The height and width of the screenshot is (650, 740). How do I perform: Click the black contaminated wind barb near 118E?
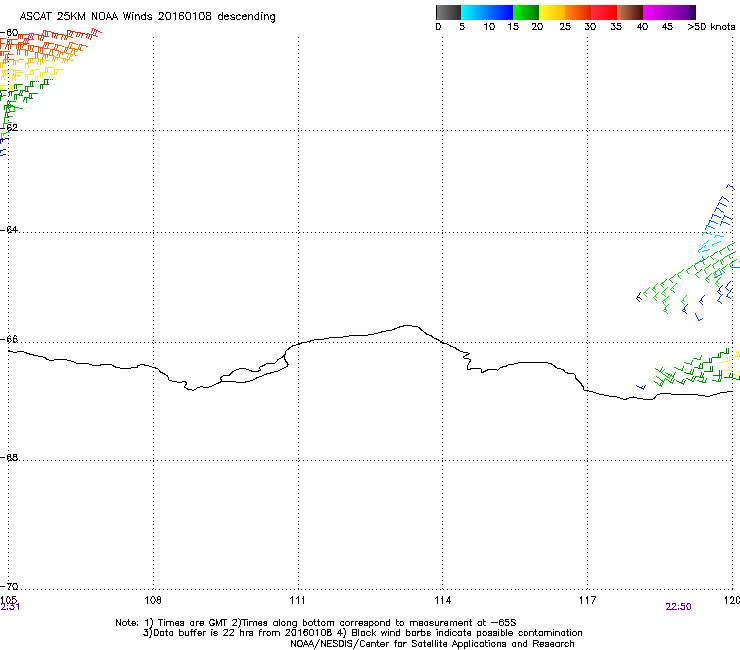click(639, 297)
